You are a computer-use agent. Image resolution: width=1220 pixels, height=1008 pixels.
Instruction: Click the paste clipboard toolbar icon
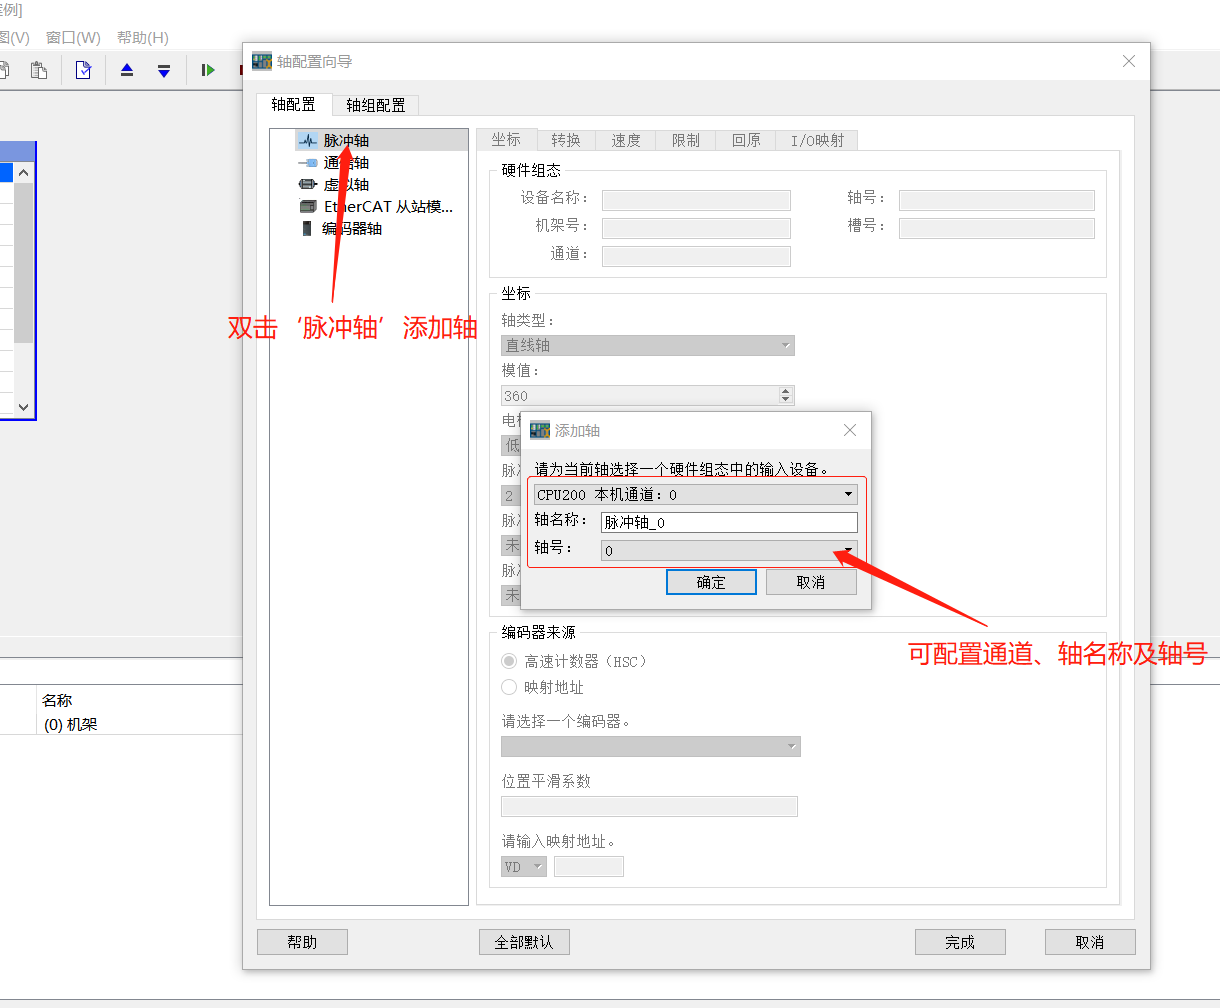(x=39, y=70)
